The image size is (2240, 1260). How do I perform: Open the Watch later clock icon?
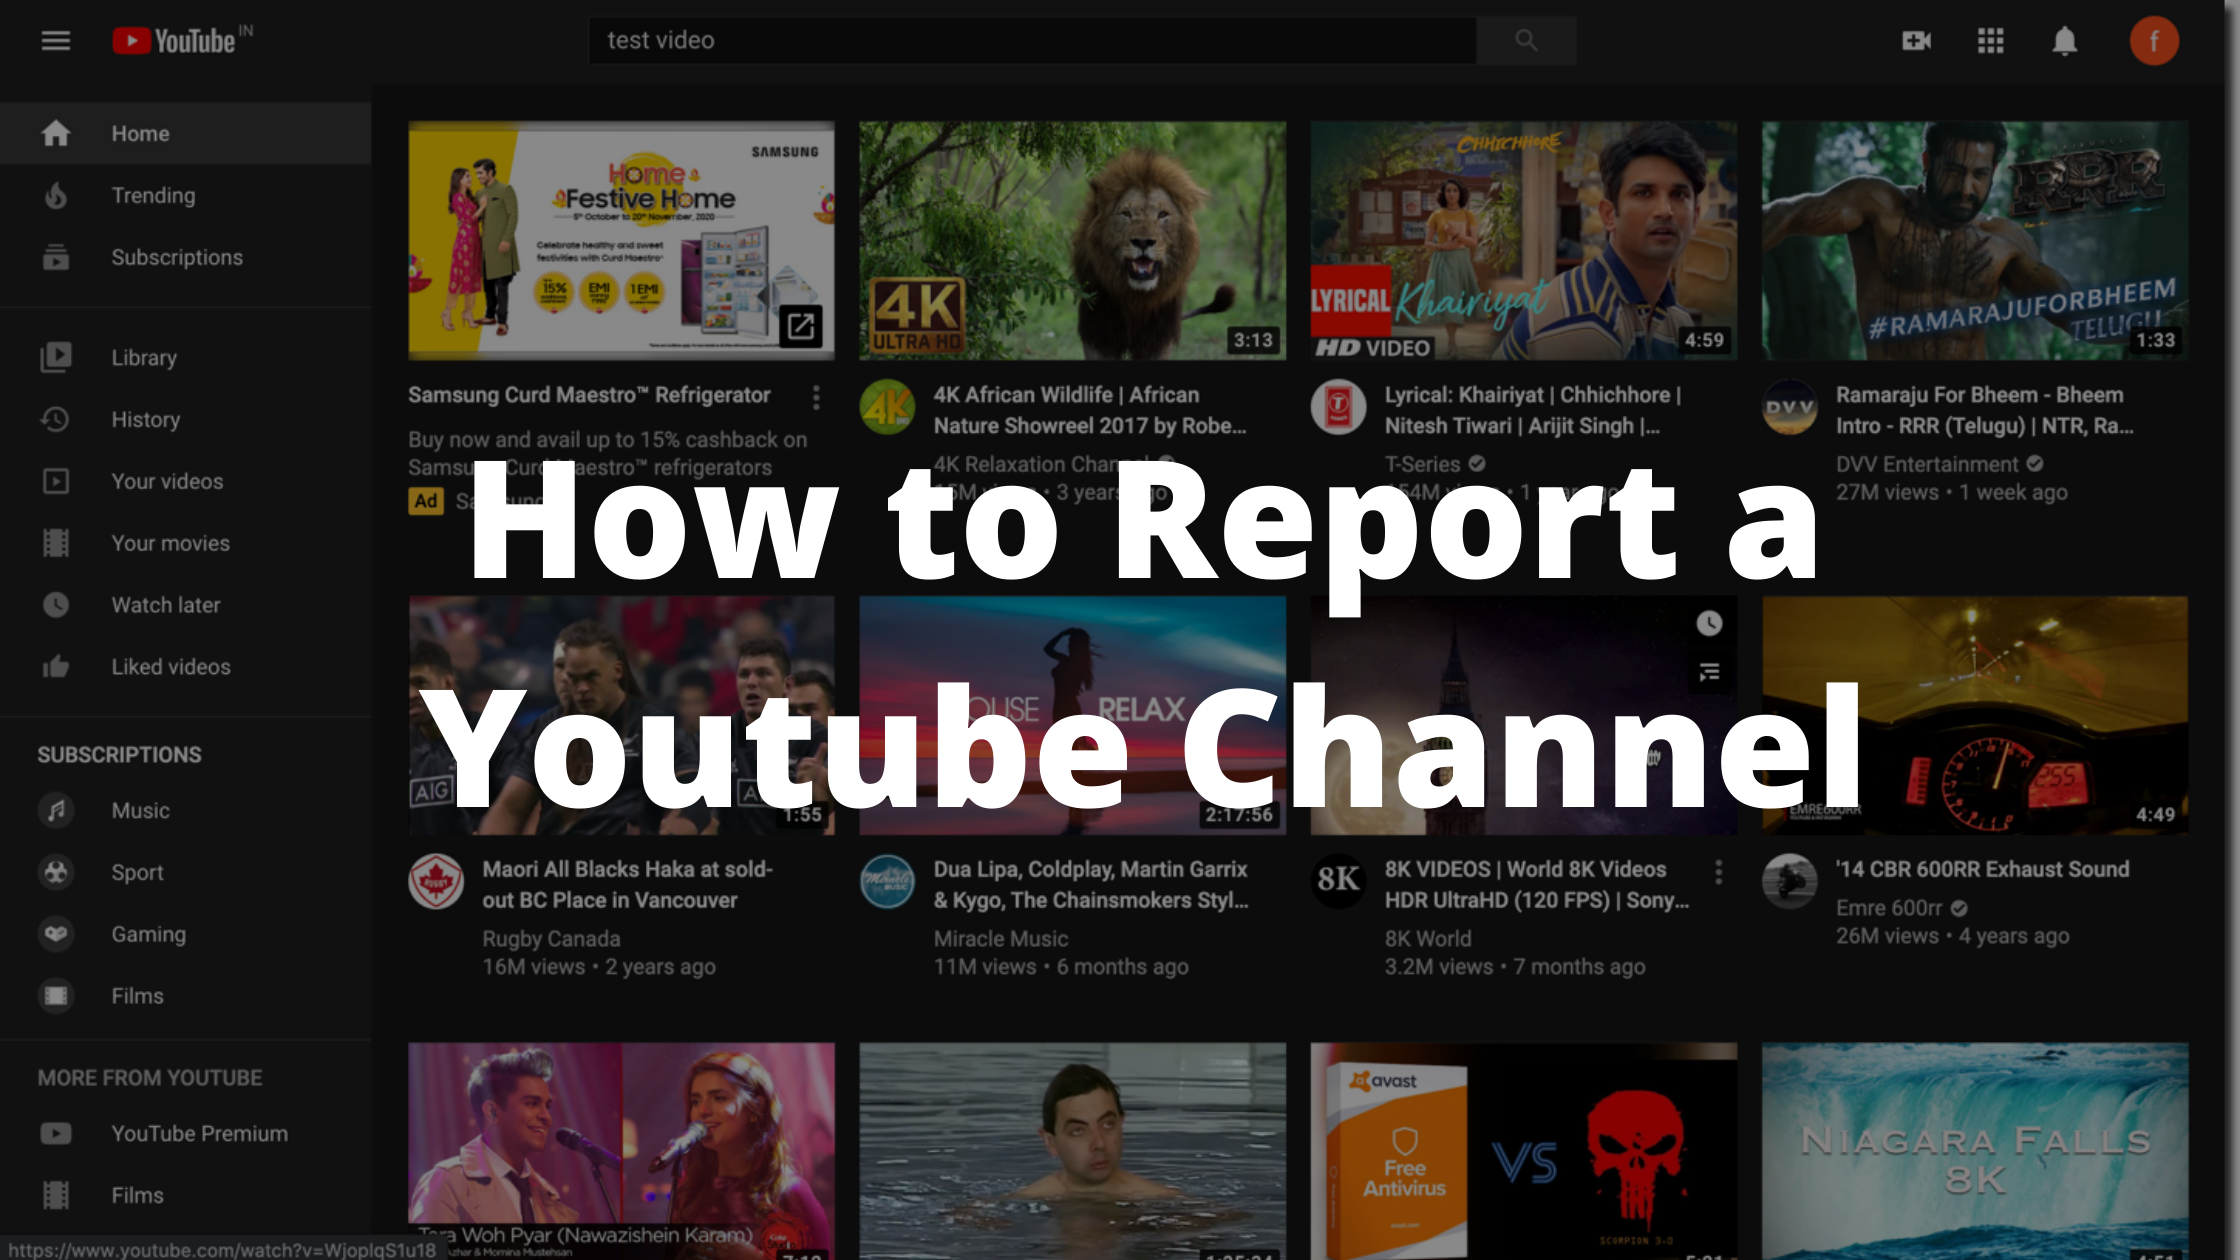[x=56, y=605]
